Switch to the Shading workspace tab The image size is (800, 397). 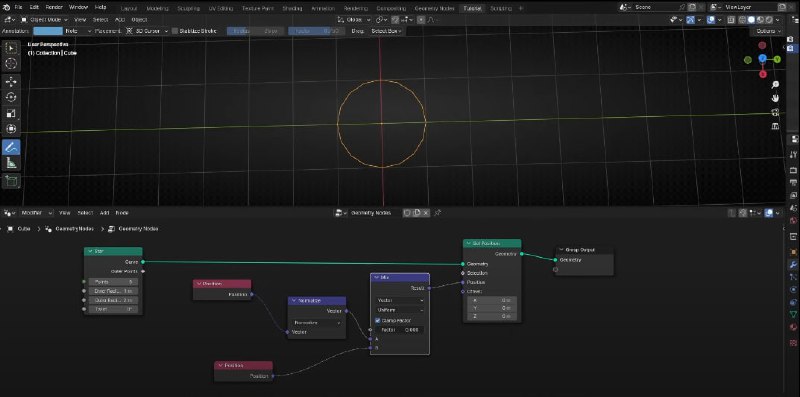pos(292,8)
